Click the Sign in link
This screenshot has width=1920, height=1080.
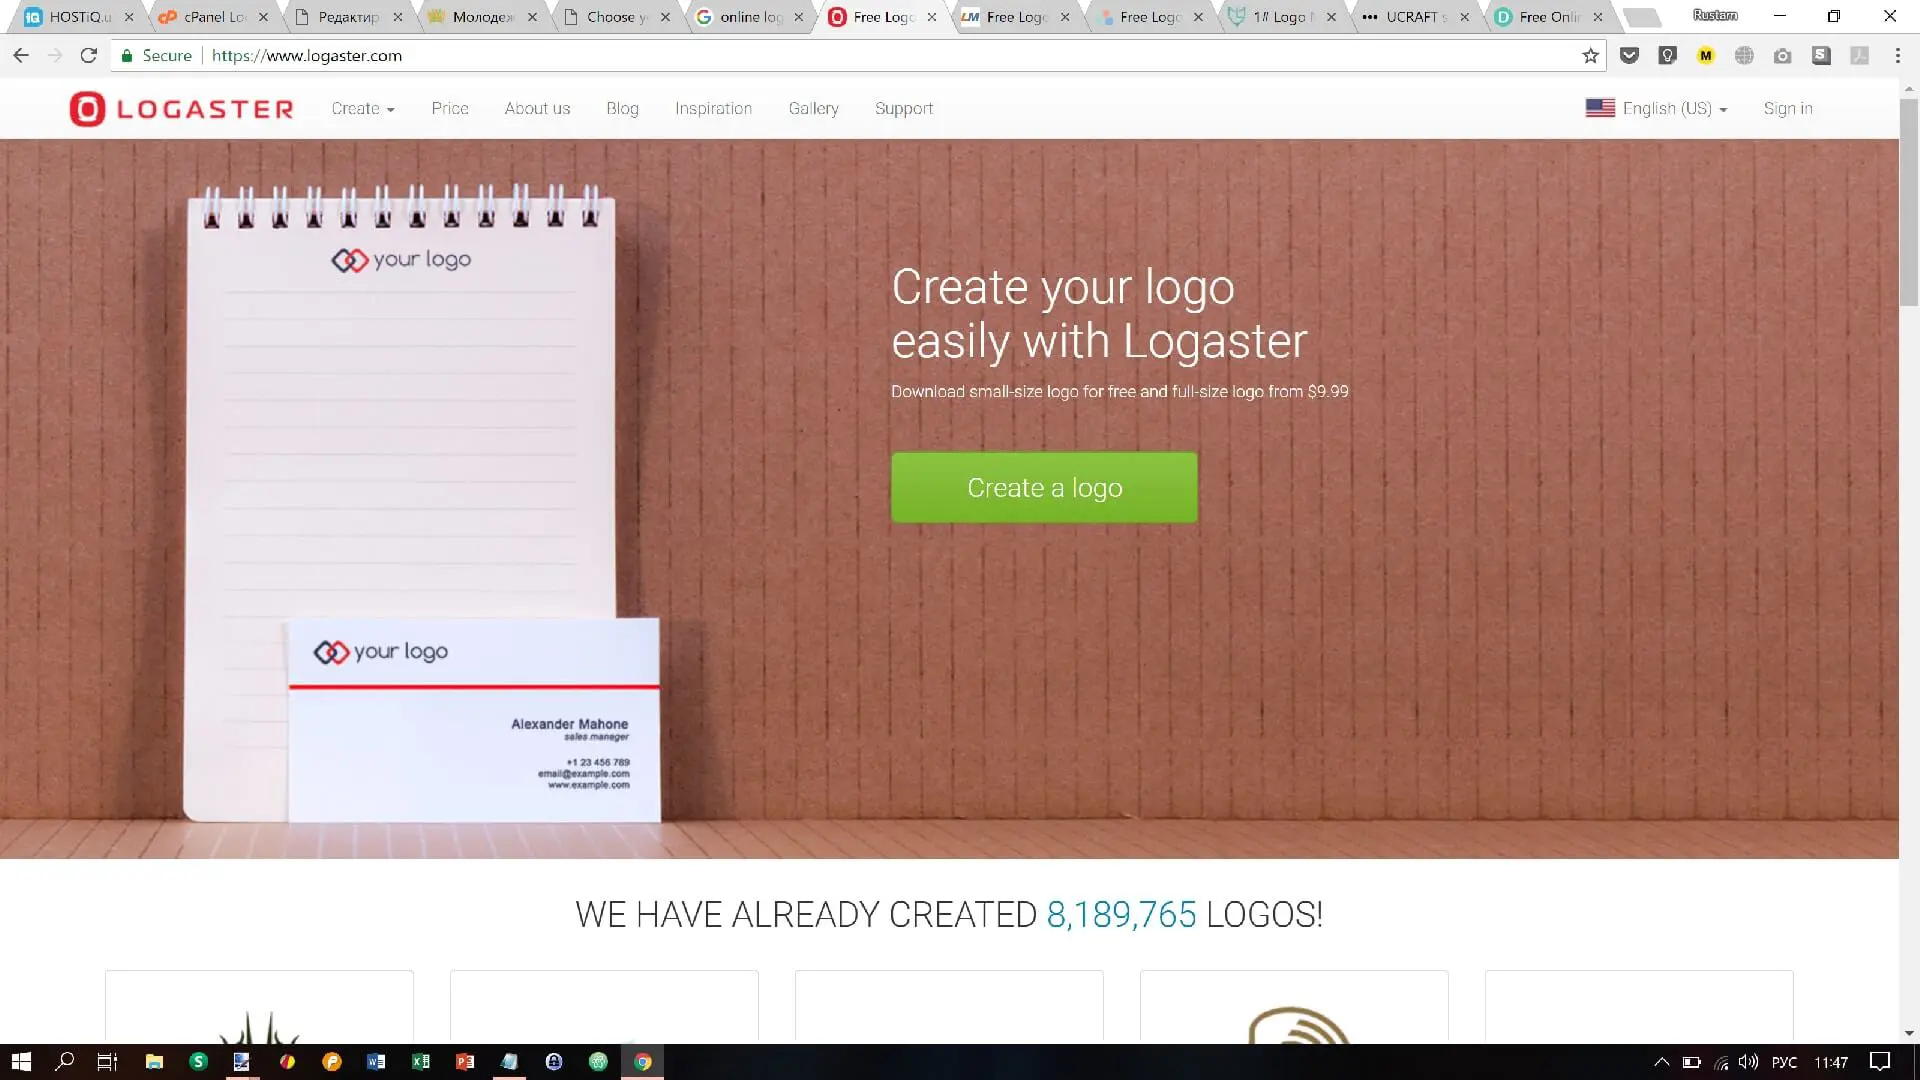1787,109
